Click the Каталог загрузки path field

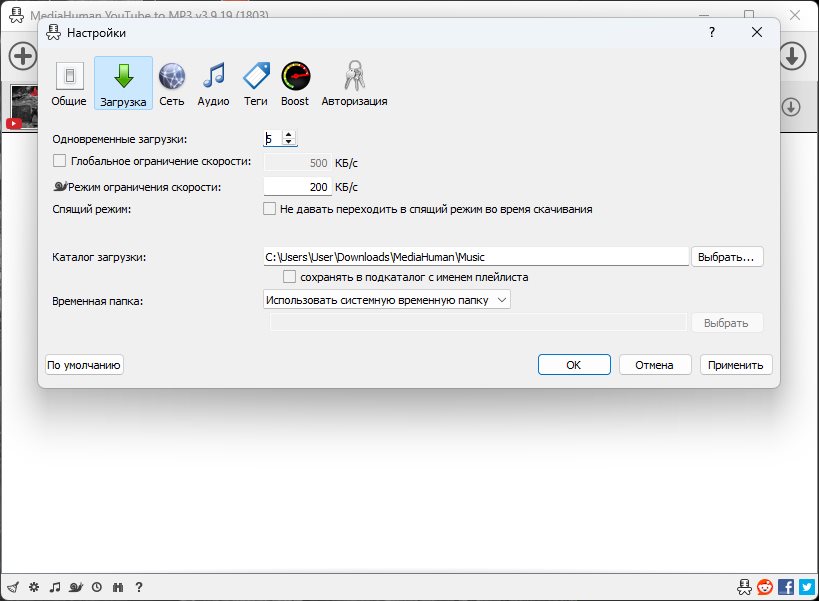[475, 257]
